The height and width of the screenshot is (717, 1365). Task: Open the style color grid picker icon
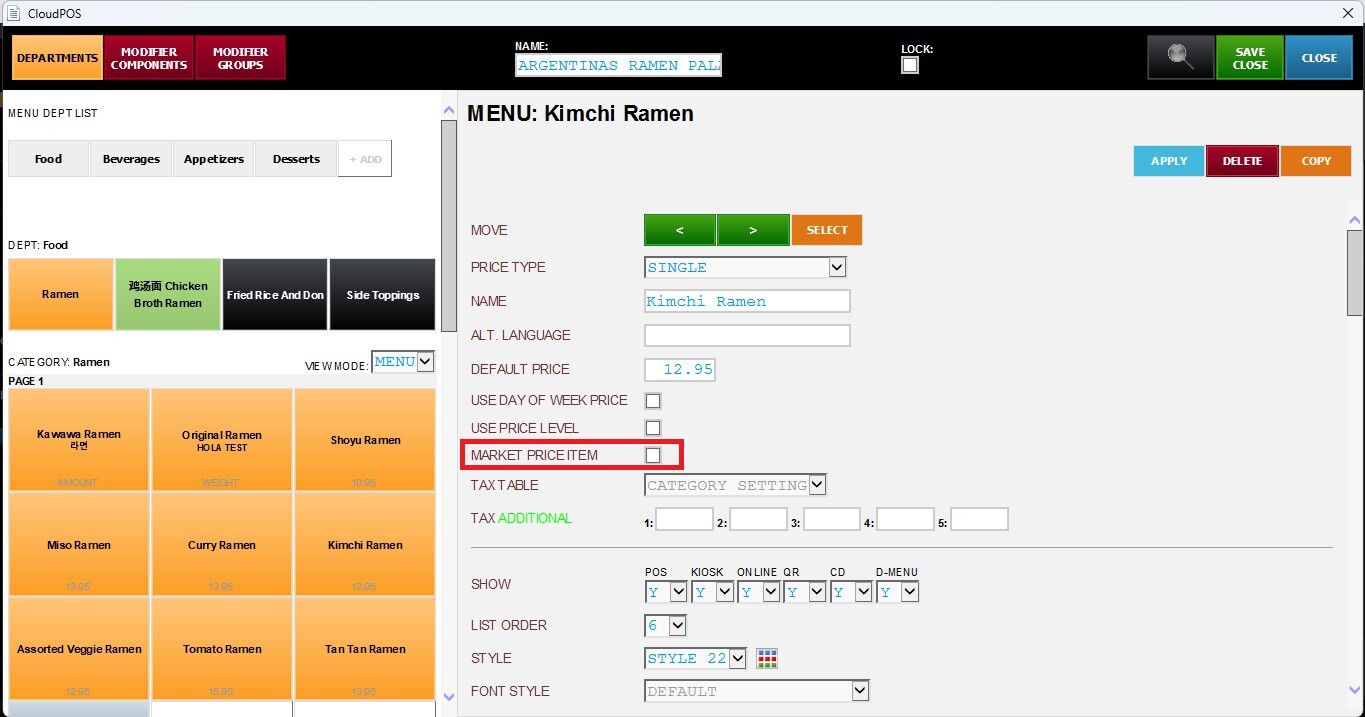[767, 658]
